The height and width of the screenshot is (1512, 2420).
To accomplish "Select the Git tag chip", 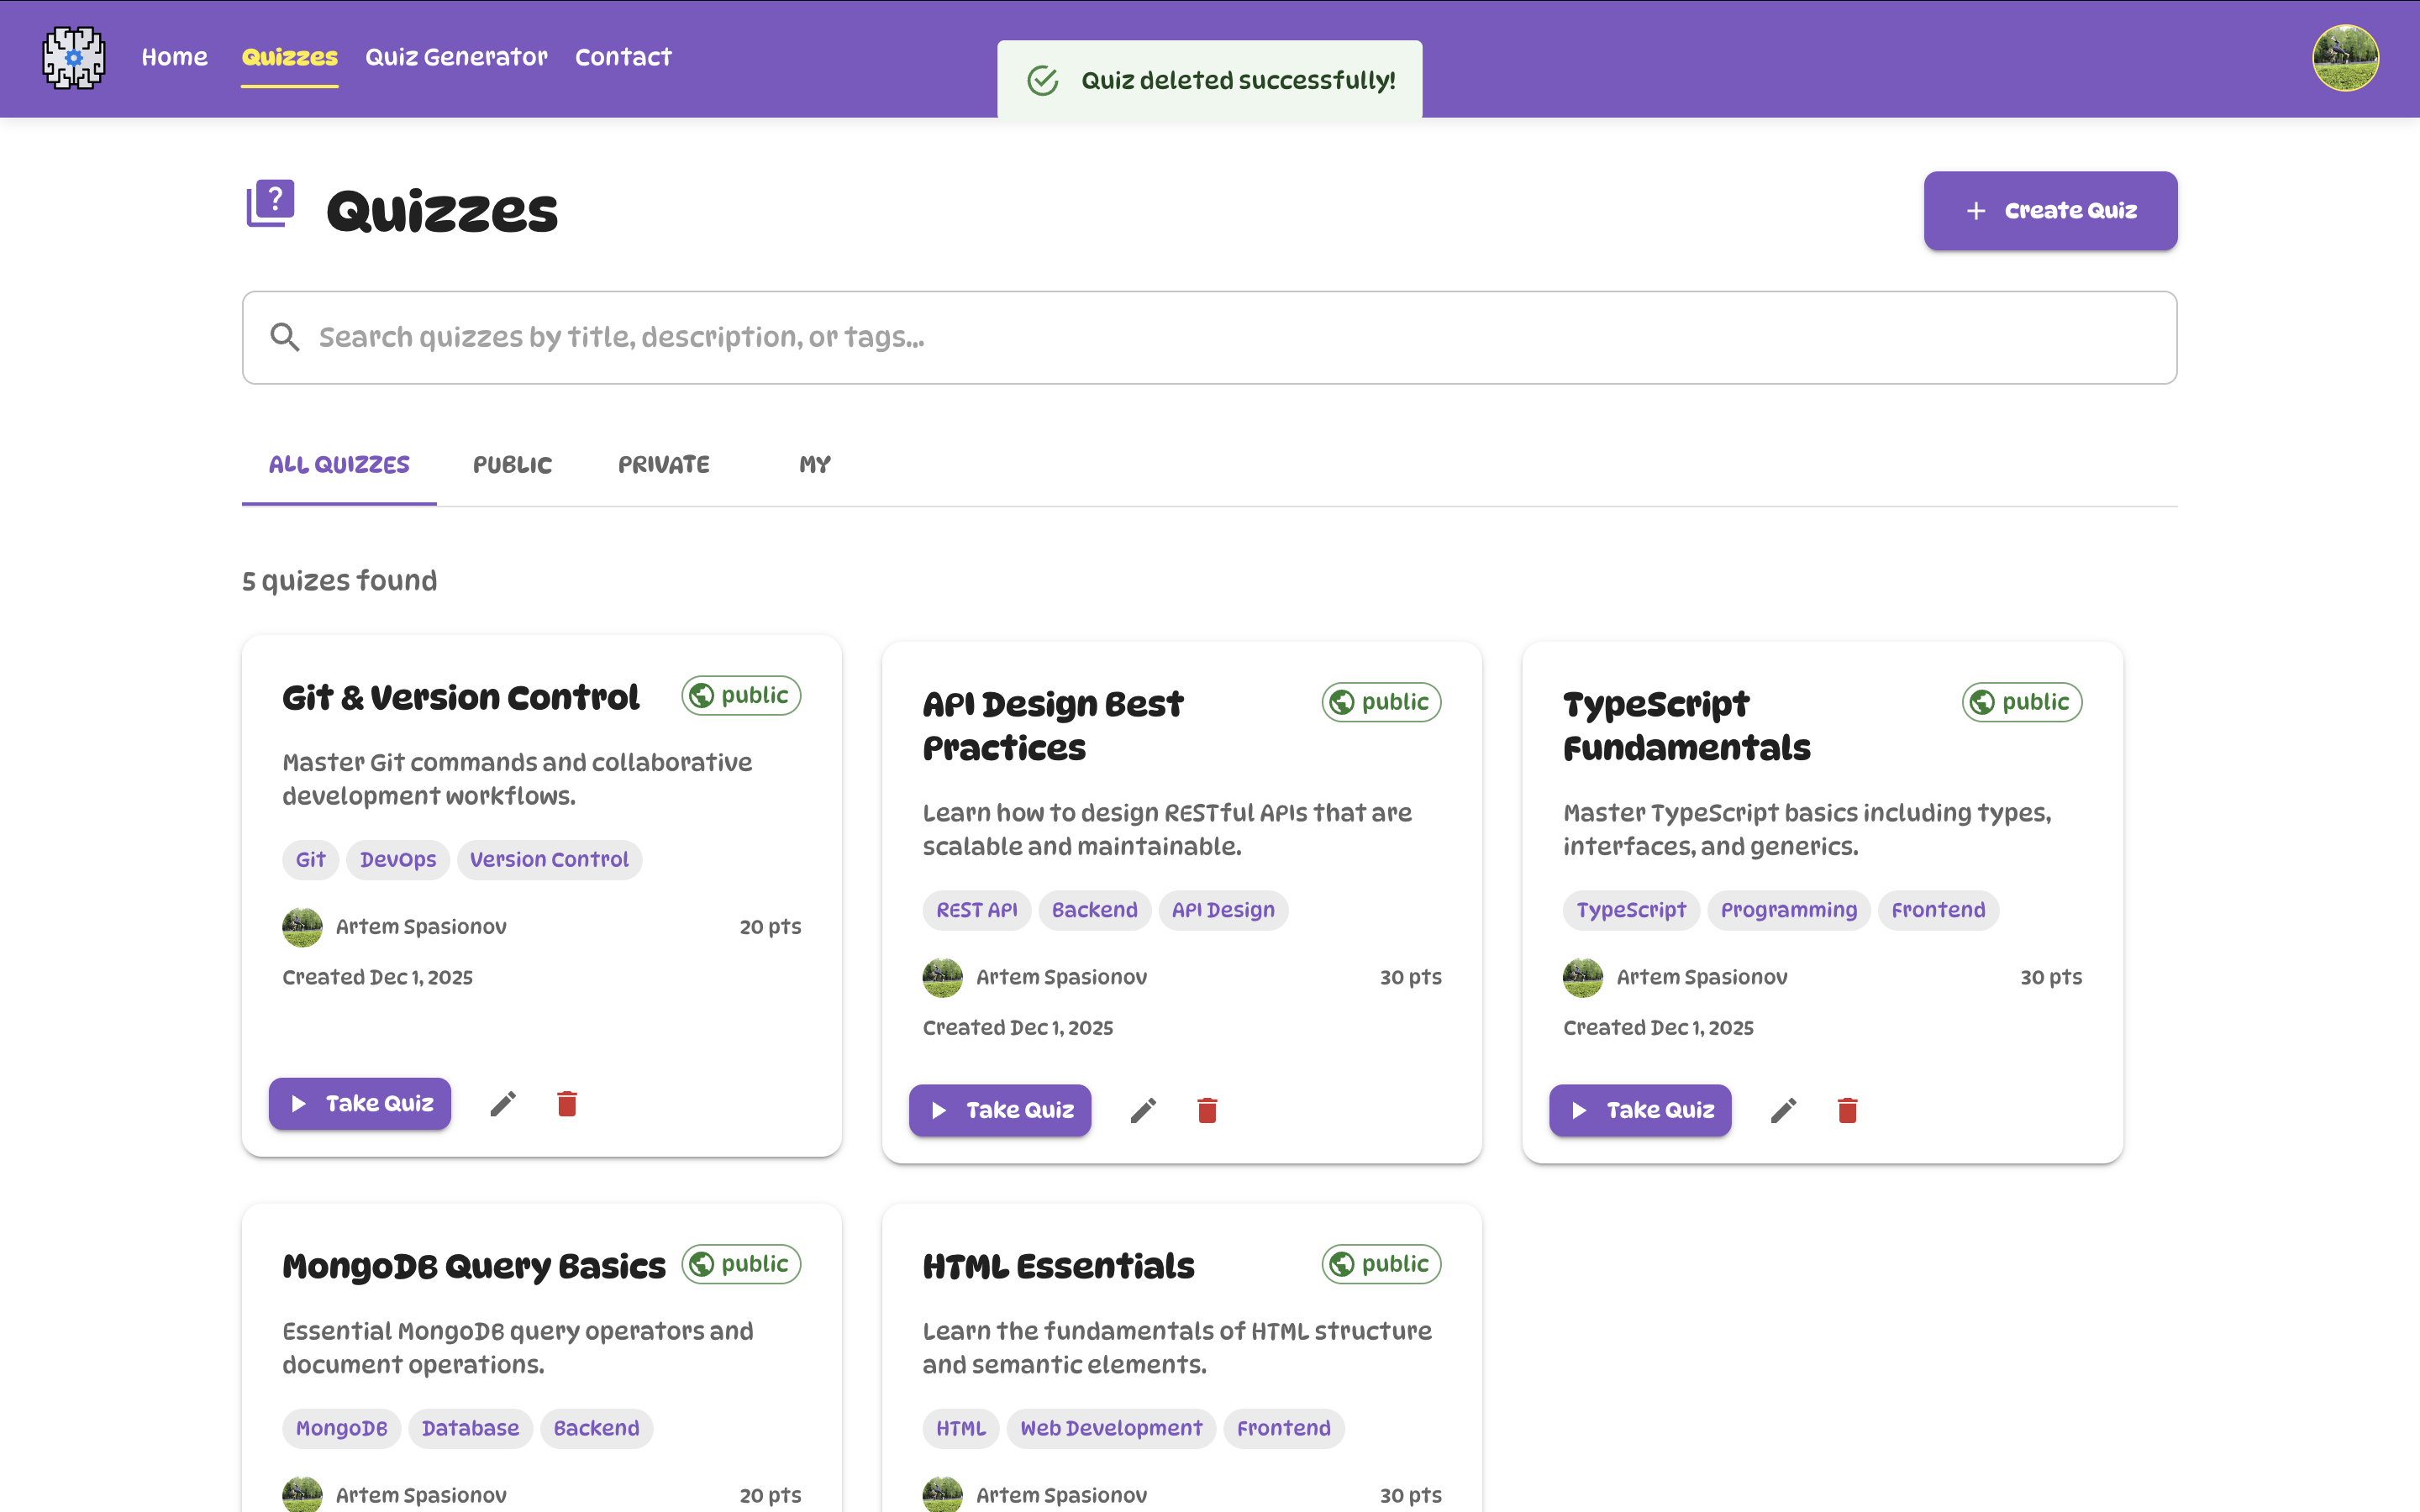I will (310, 859).
